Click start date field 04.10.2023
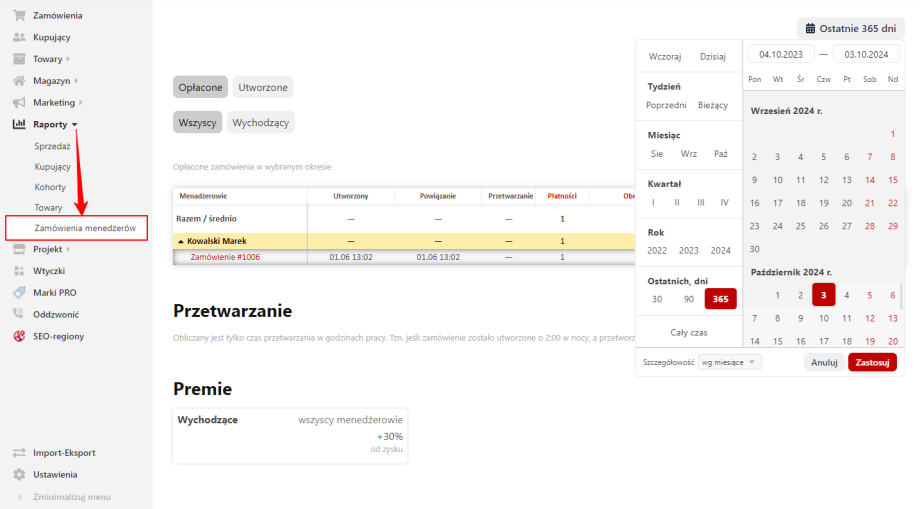The height and width of the screenshot is (509, 920). click(x=781, y=55)
